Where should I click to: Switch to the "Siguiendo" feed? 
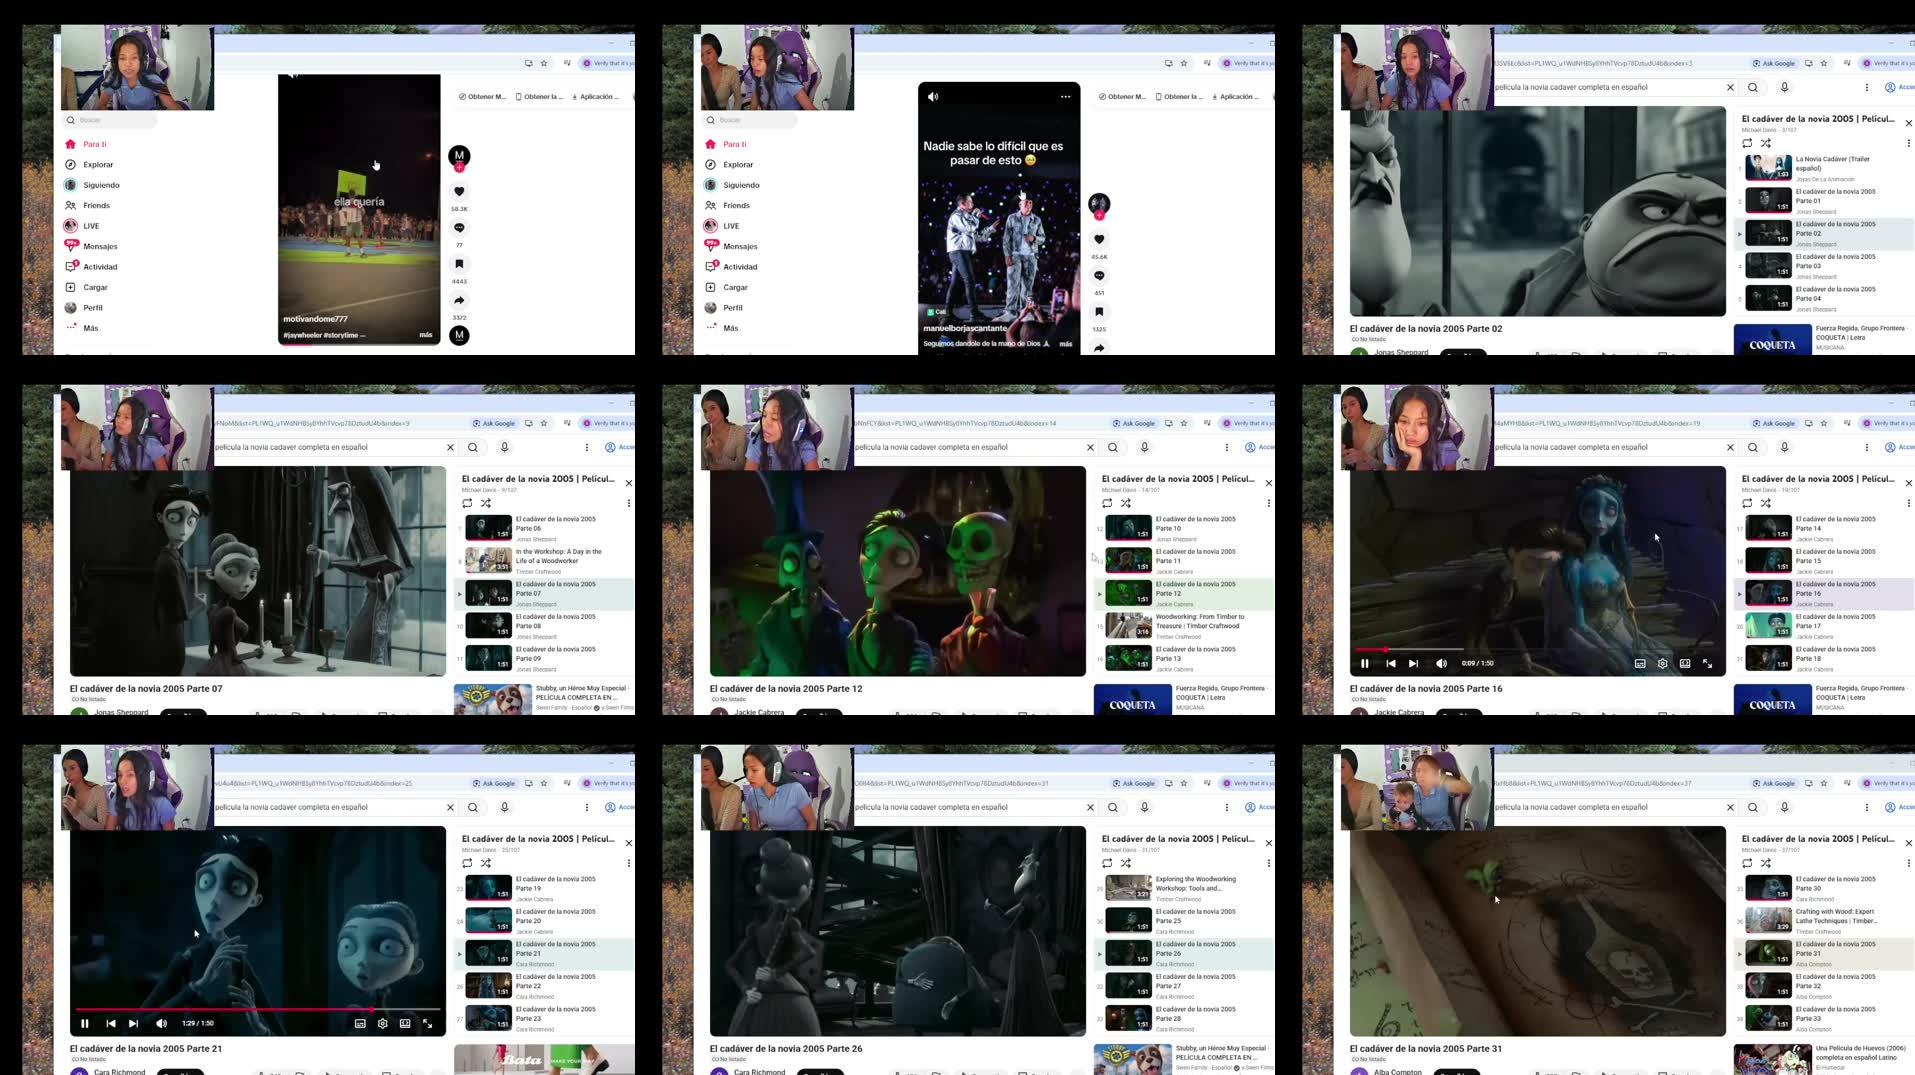[x=100, y=185]
